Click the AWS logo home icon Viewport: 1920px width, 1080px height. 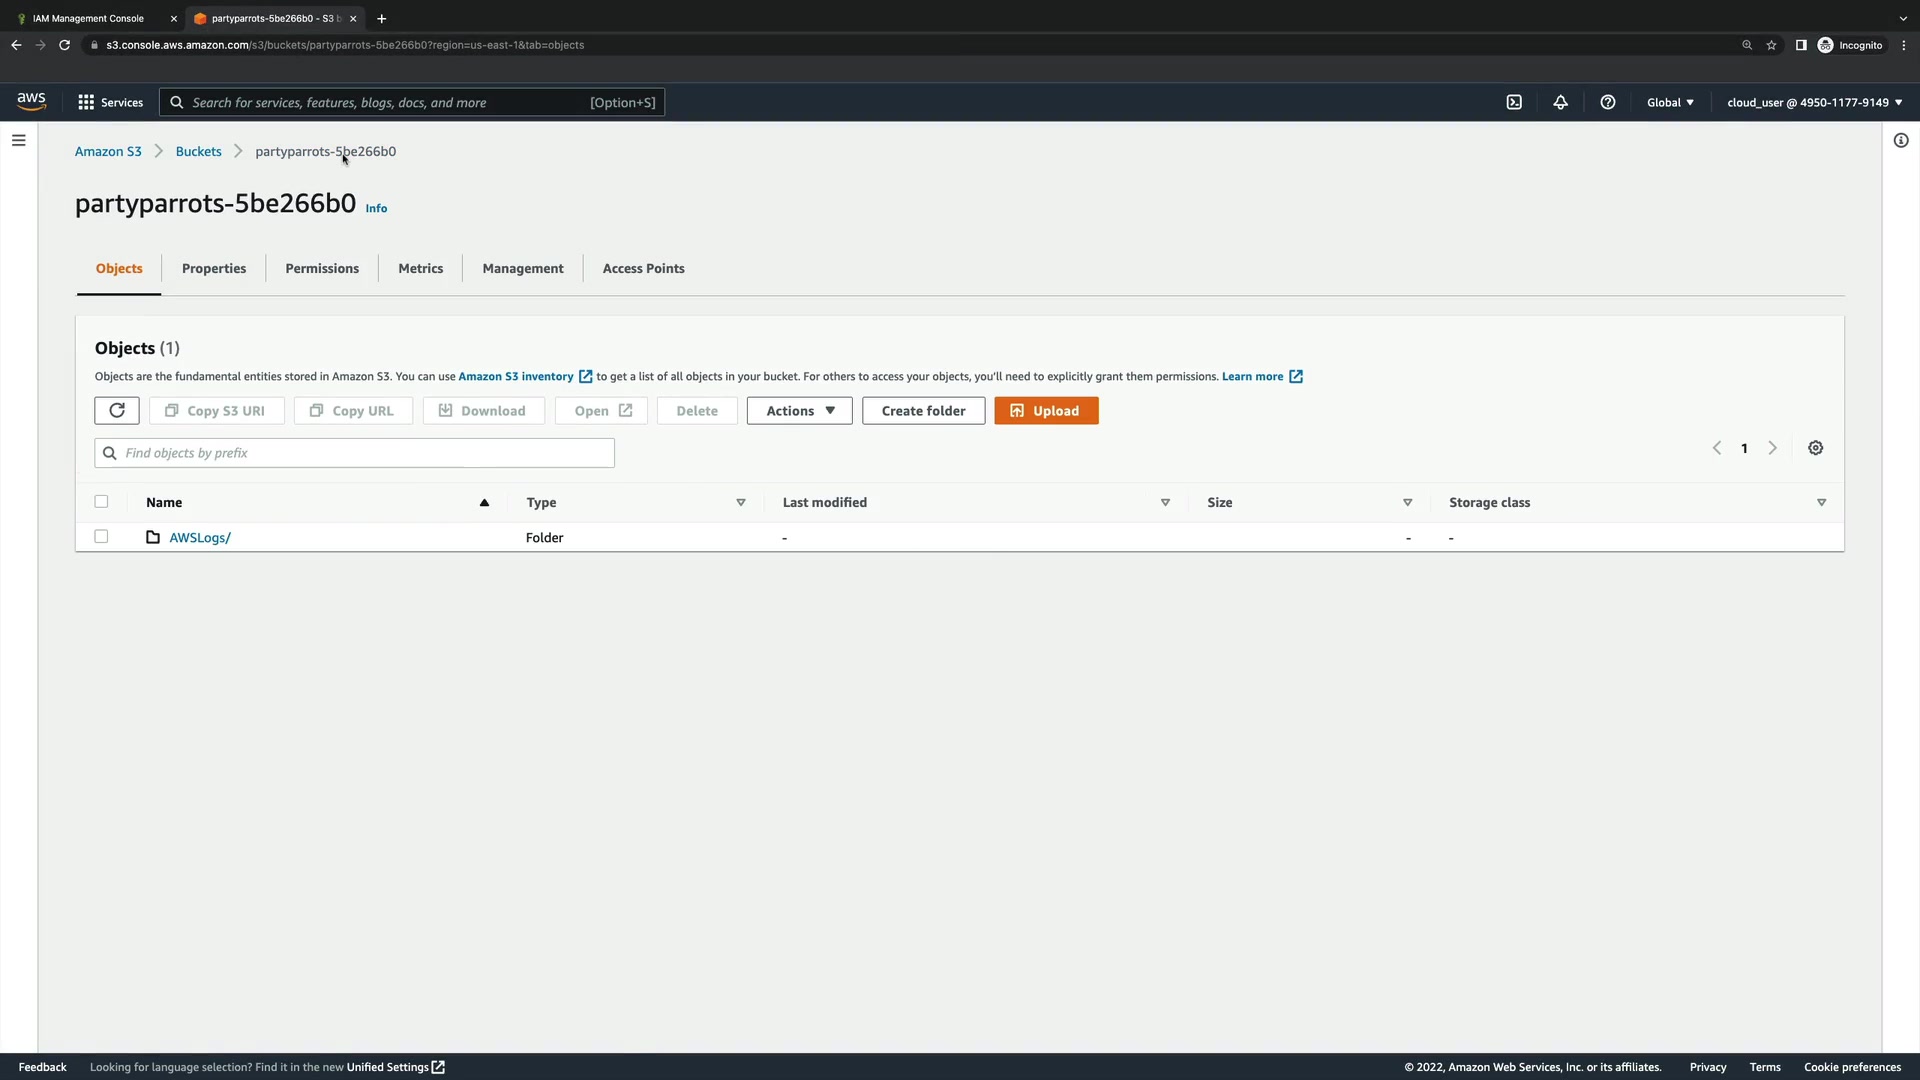32,101
